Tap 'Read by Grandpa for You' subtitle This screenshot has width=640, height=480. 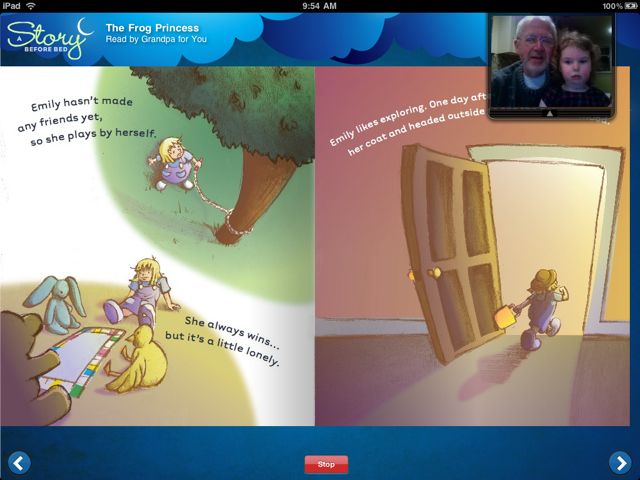coord(156,39)
